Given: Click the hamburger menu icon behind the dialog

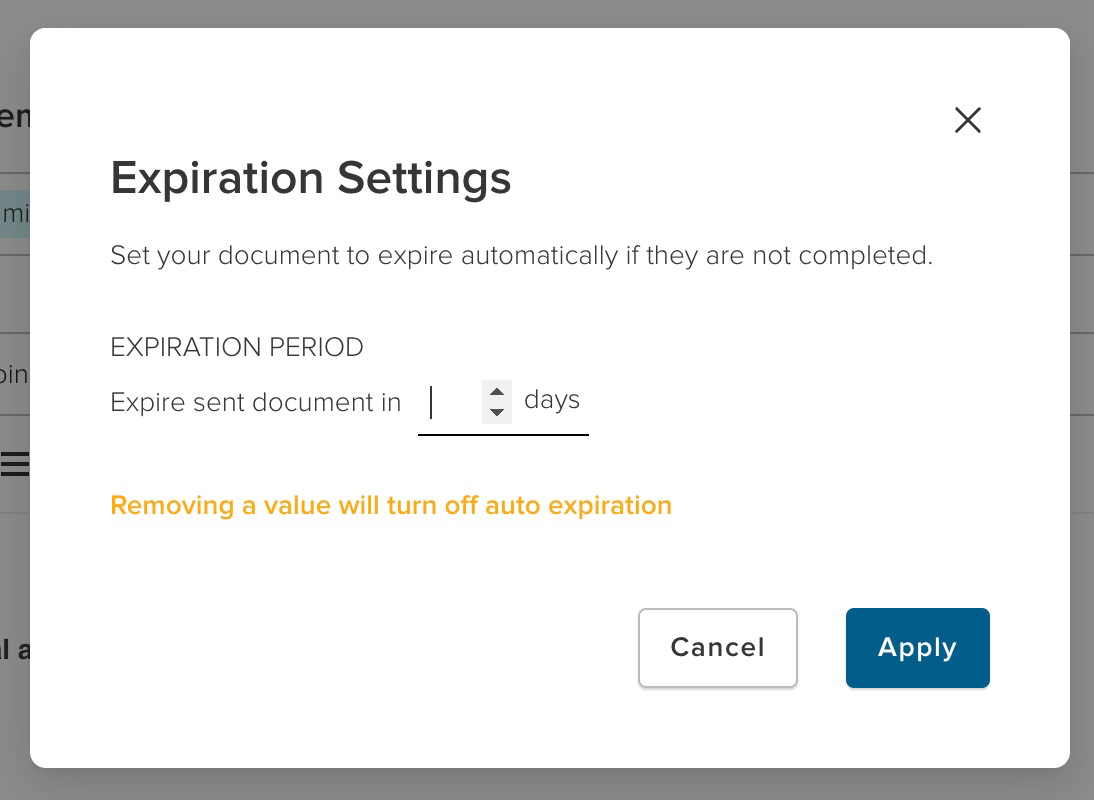Looking at the screenshot, I should tap(15, 463).
